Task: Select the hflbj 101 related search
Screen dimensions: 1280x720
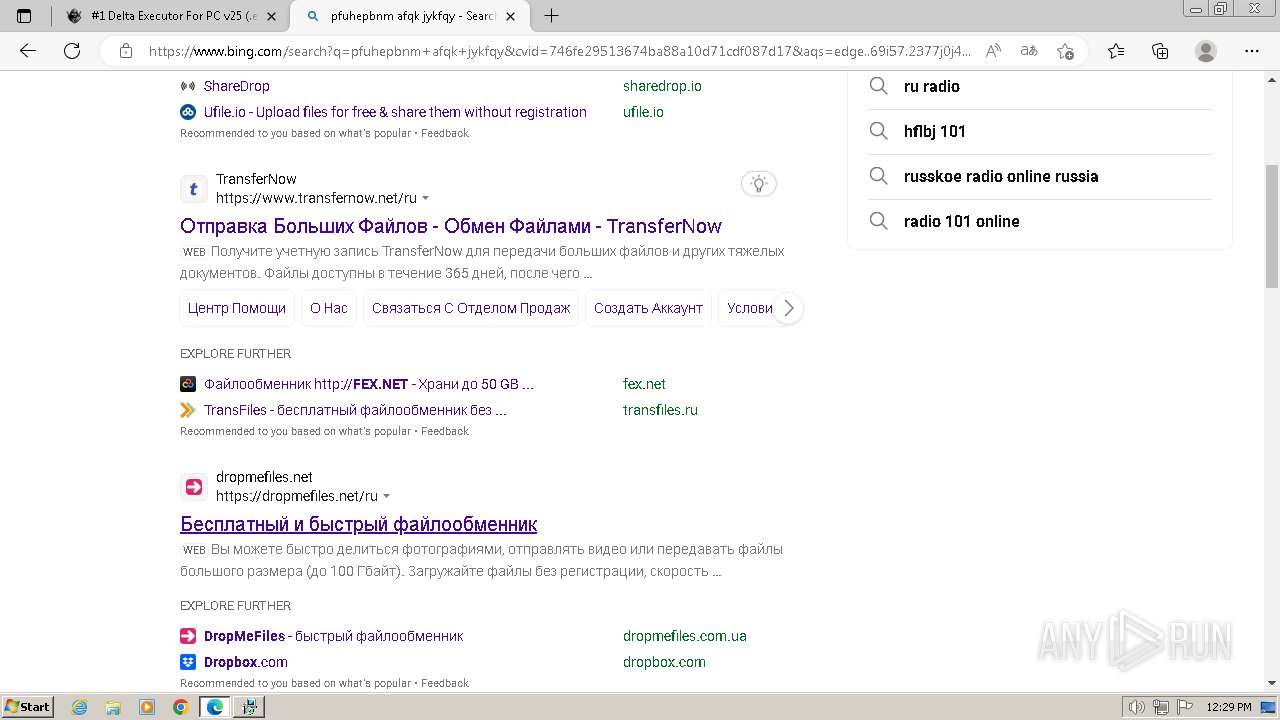Action: pyautogui.click(x=1040, y=131)
